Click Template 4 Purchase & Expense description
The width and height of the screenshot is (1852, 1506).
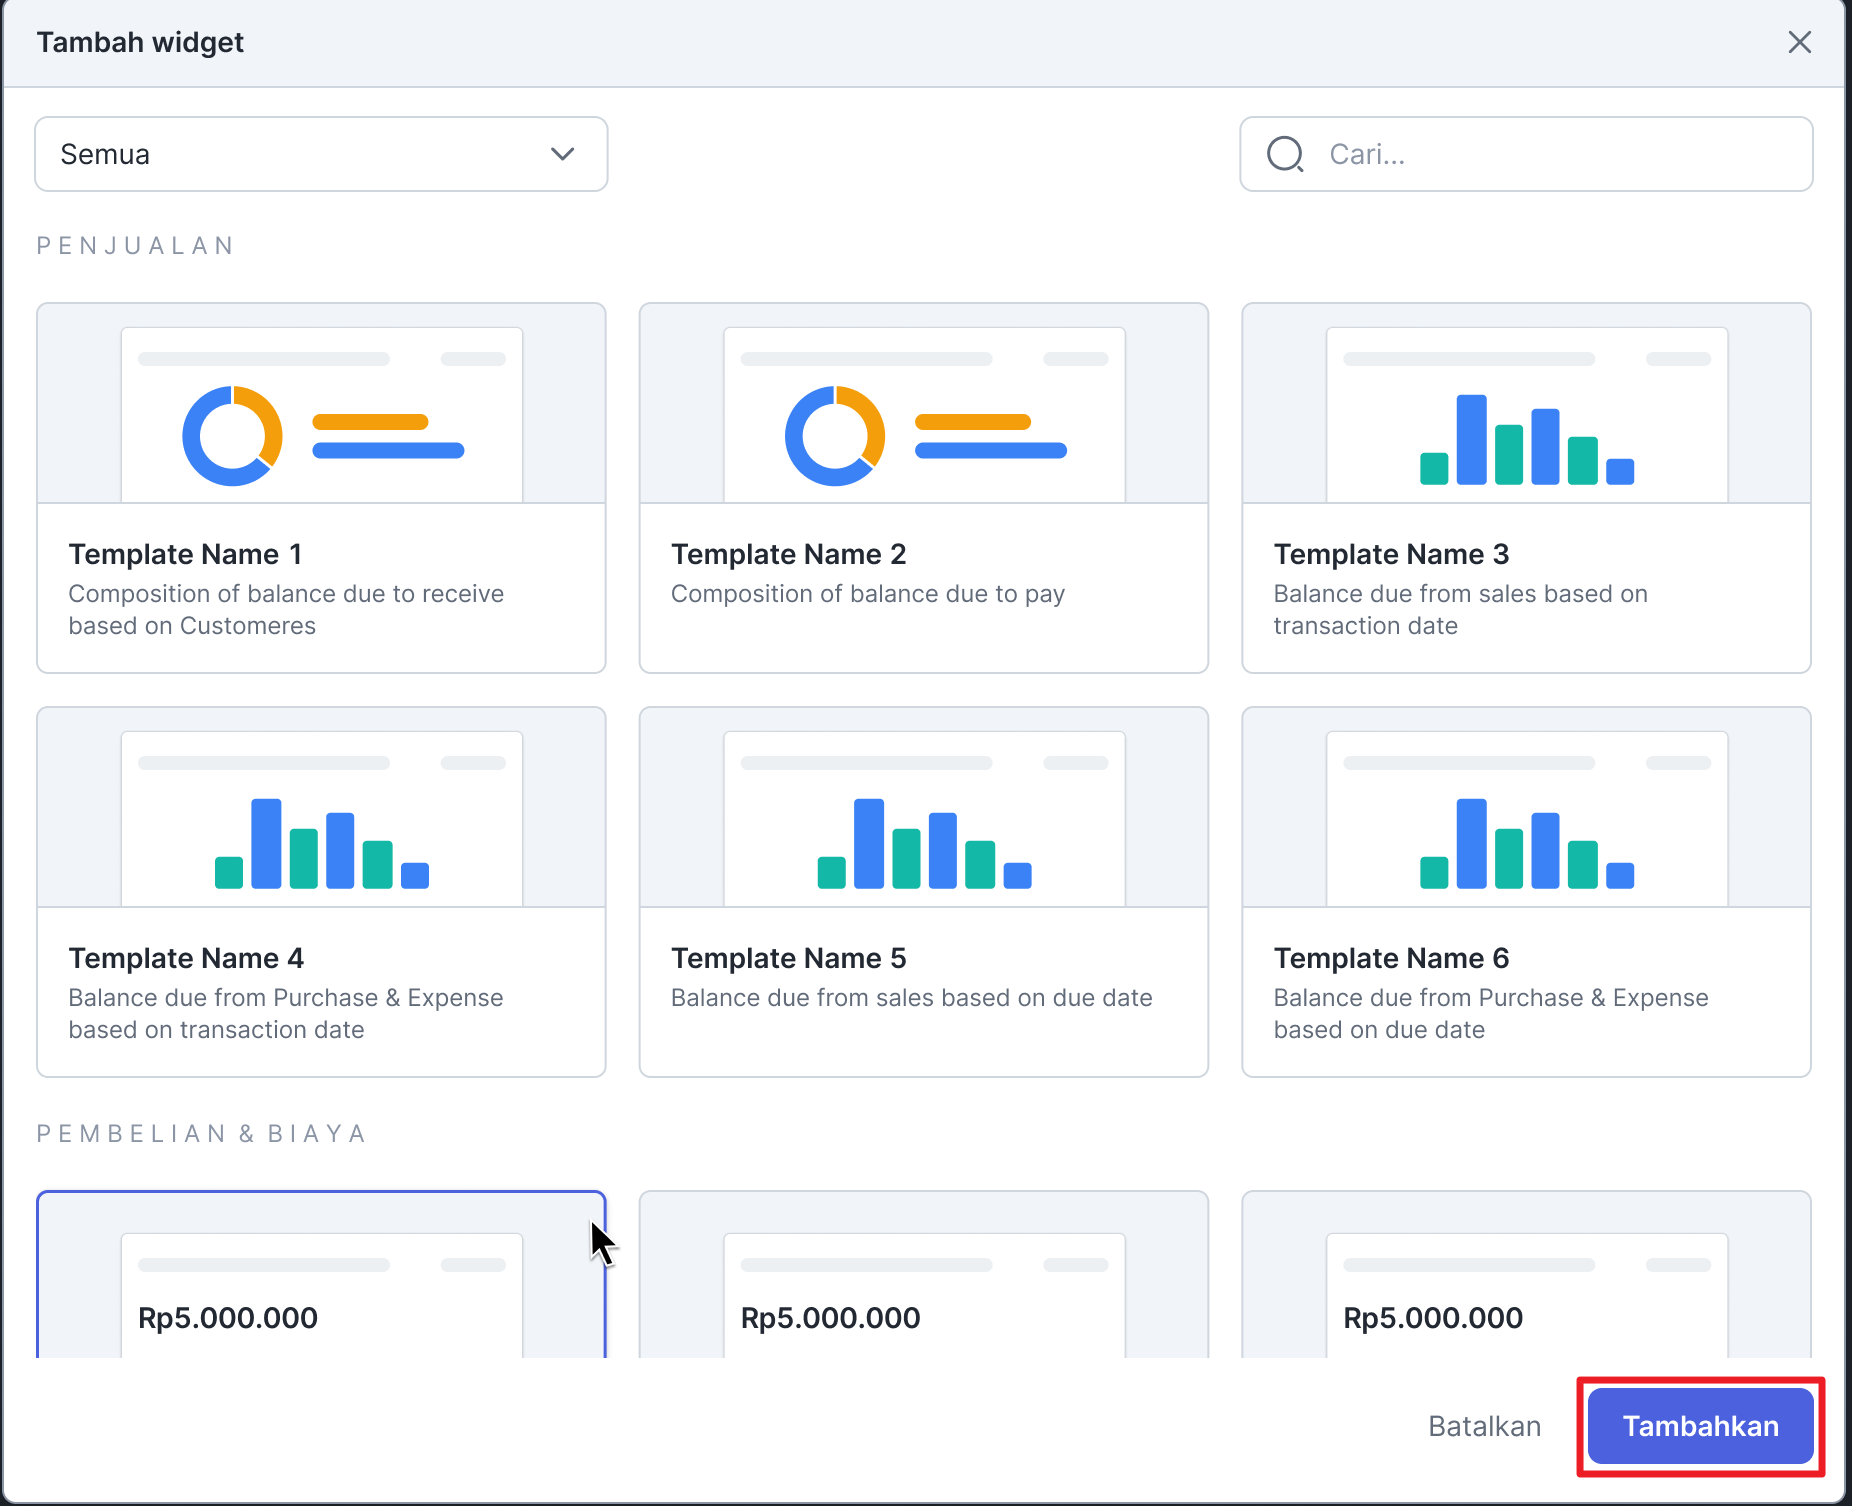[286, 1014]
